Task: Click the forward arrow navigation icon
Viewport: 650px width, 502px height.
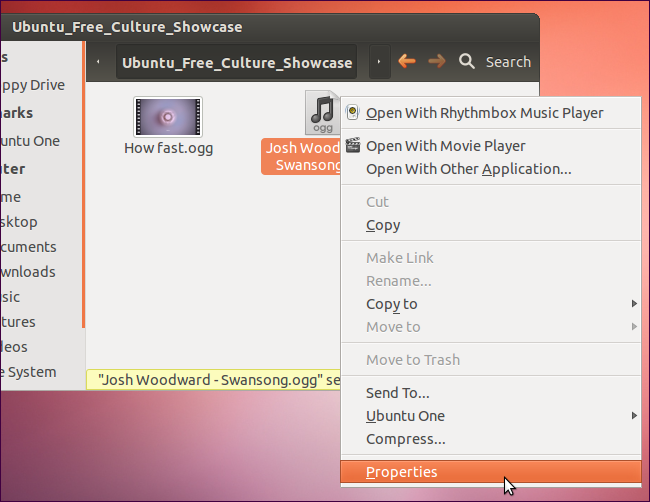Action: (437, 61)
